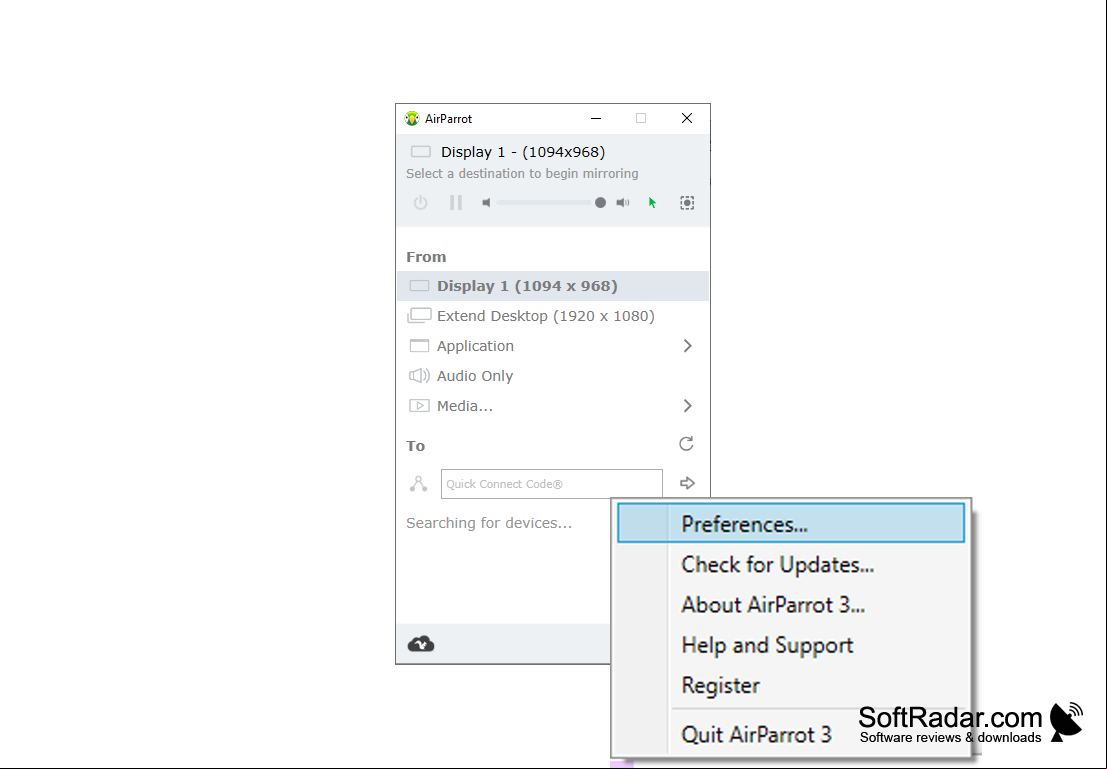Refresh the device list in To section

[x=686, y=444]
